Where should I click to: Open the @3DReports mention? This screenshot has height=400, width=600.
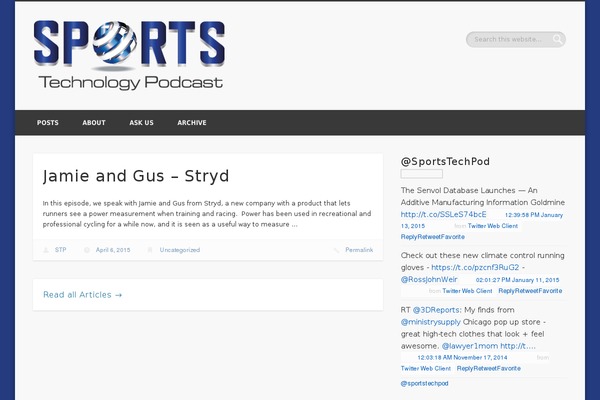pos(436,310)
